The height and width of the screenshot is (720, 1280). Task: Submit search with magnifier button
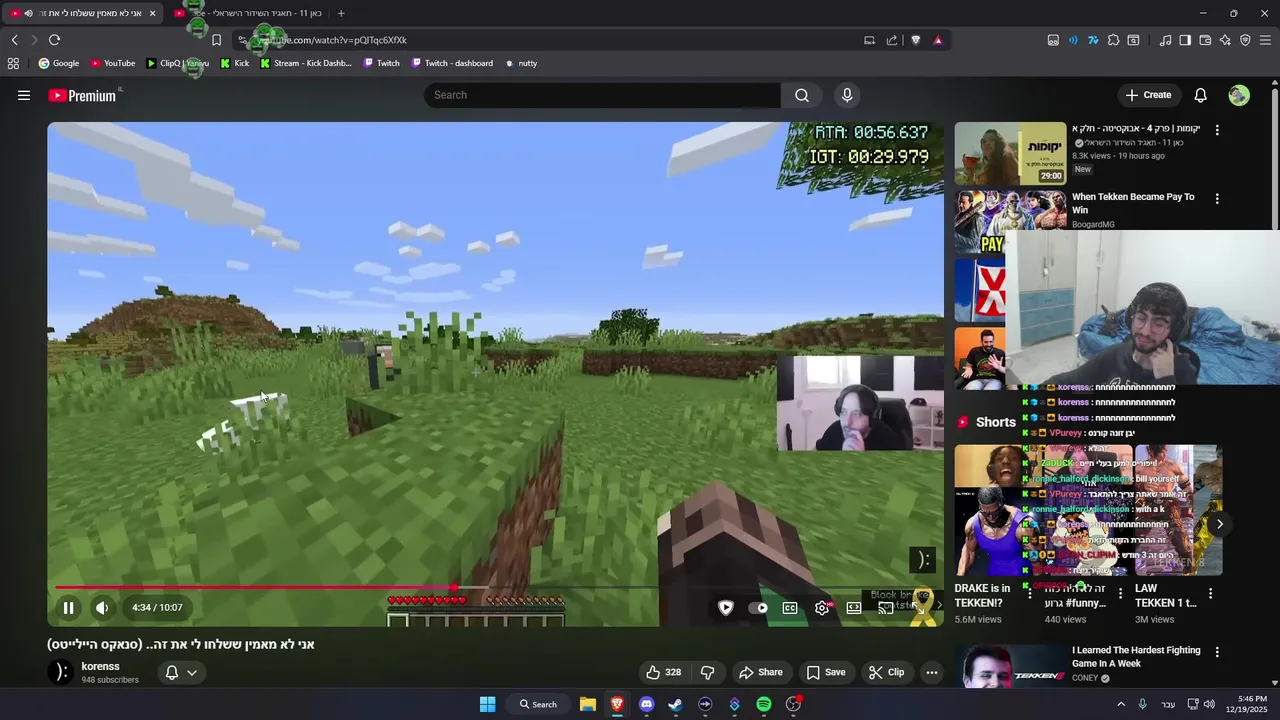tap(802, 95)
